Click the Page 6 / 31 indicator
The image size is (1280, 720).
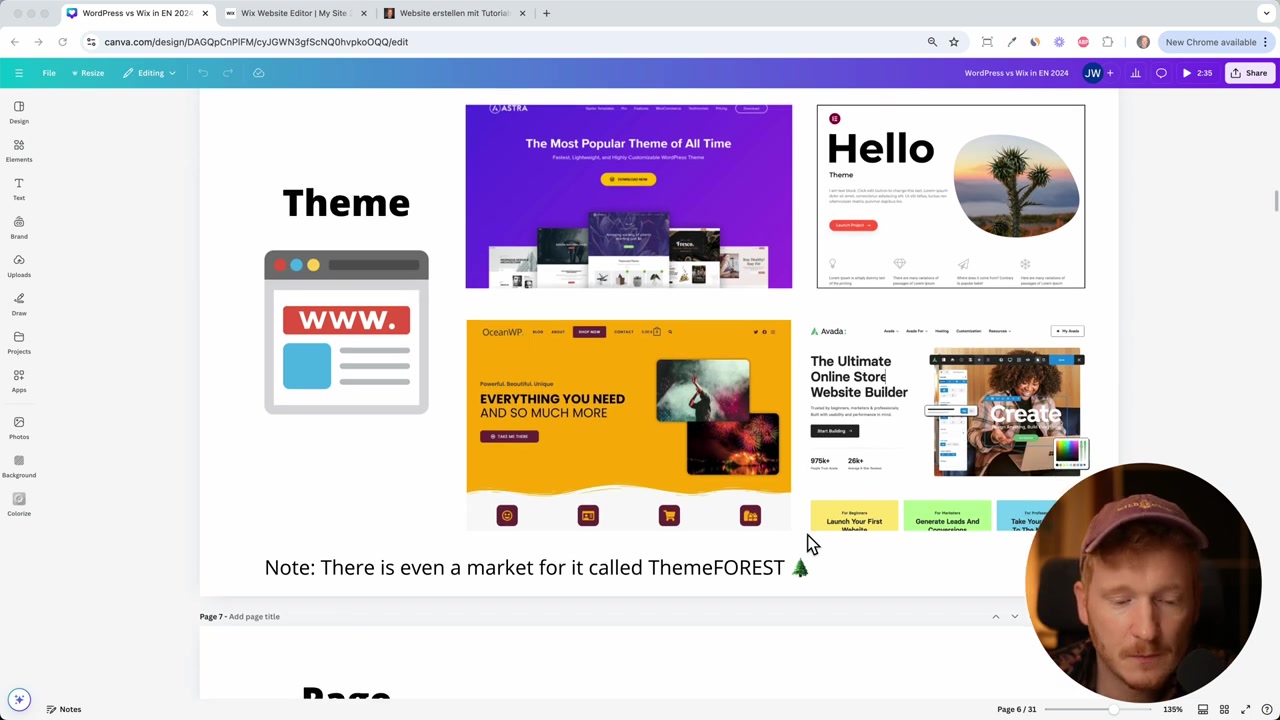tap(1016, 709)
